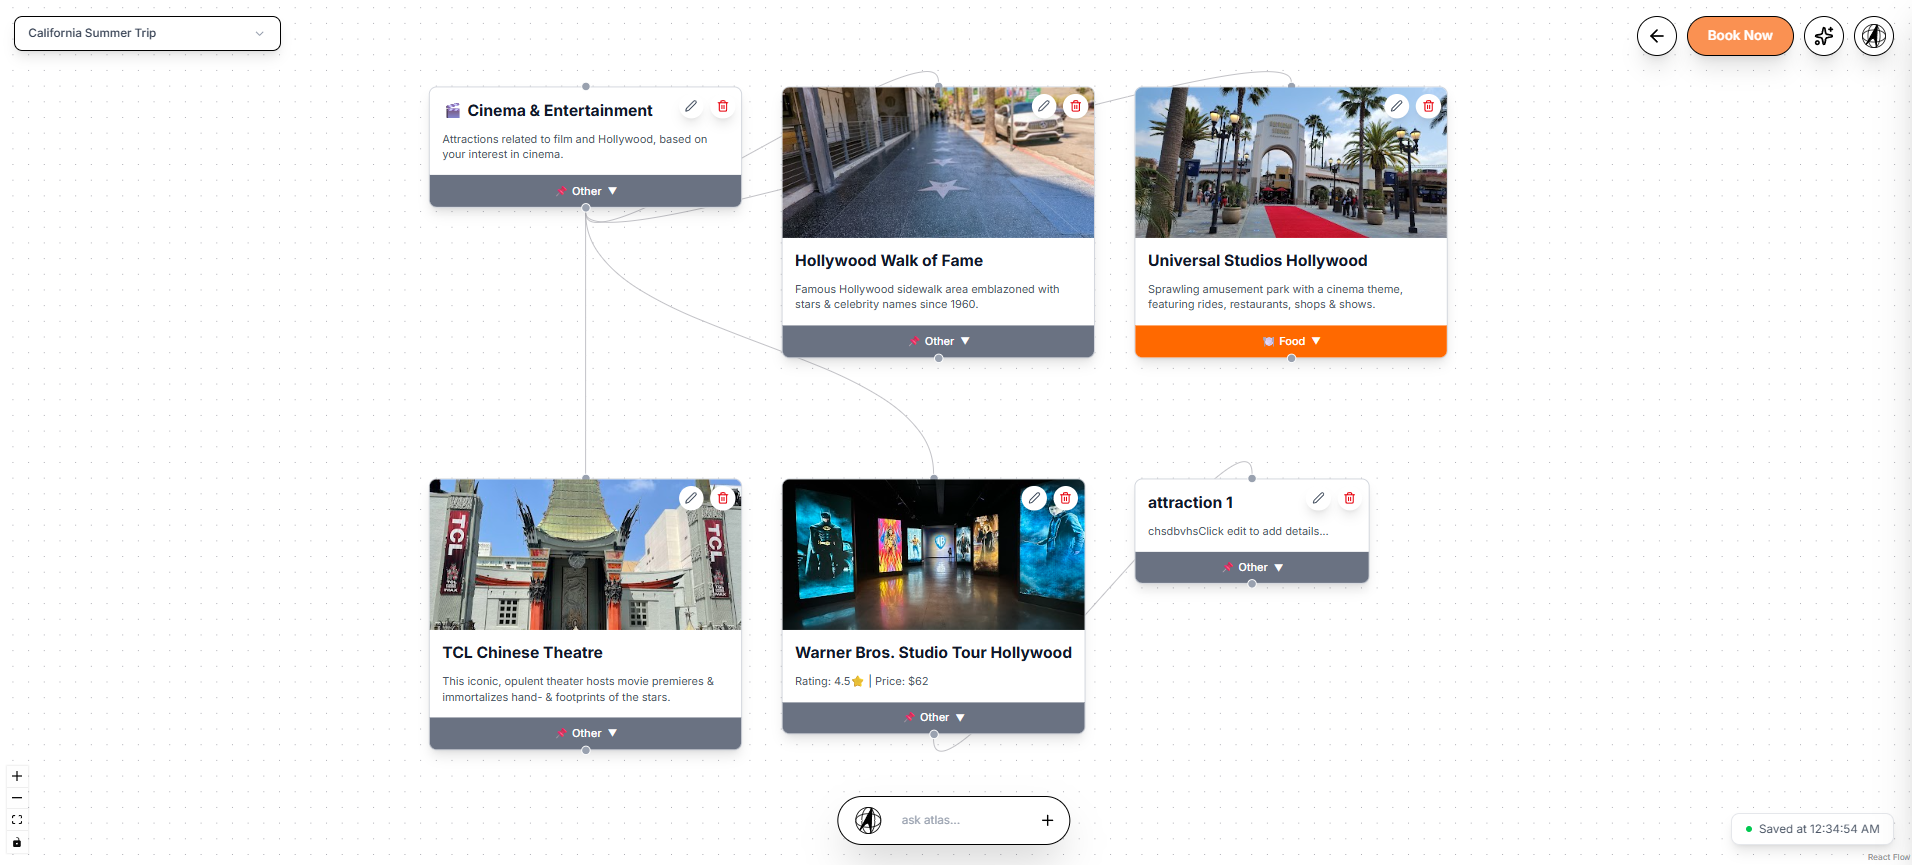Click the Universal Studios description text
The image size is (1912, 865).
coord(1275,297)
